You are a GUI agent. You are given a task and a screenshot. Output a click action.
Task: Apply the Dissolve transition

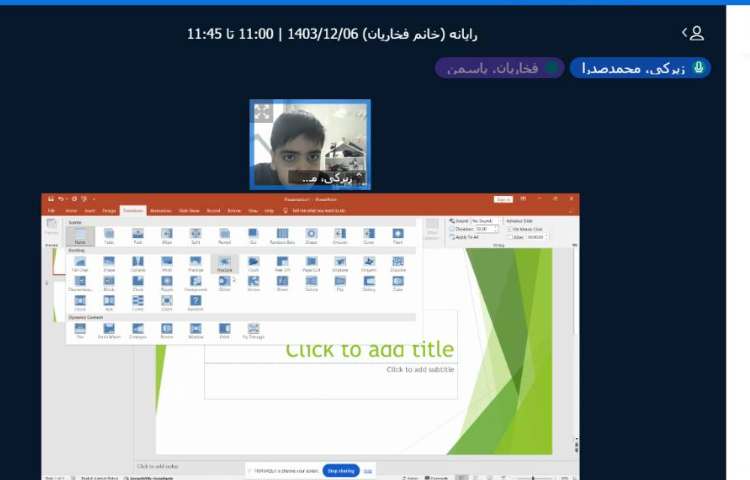click(397, 263)
